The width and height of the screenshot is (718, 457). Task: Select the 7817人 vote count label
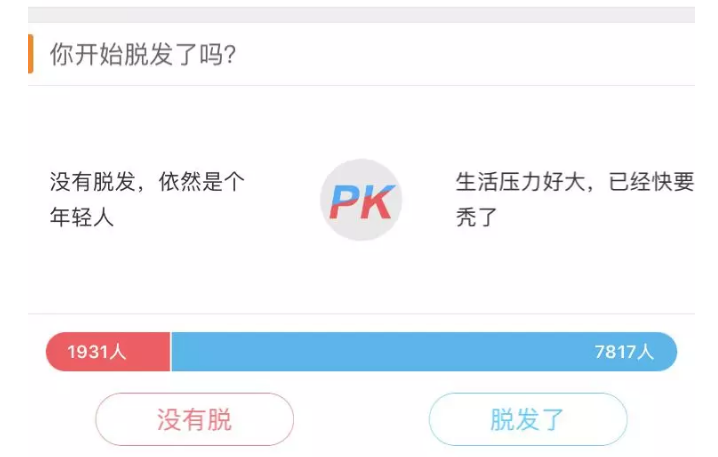pyautogui.click(x=623, y=352)
